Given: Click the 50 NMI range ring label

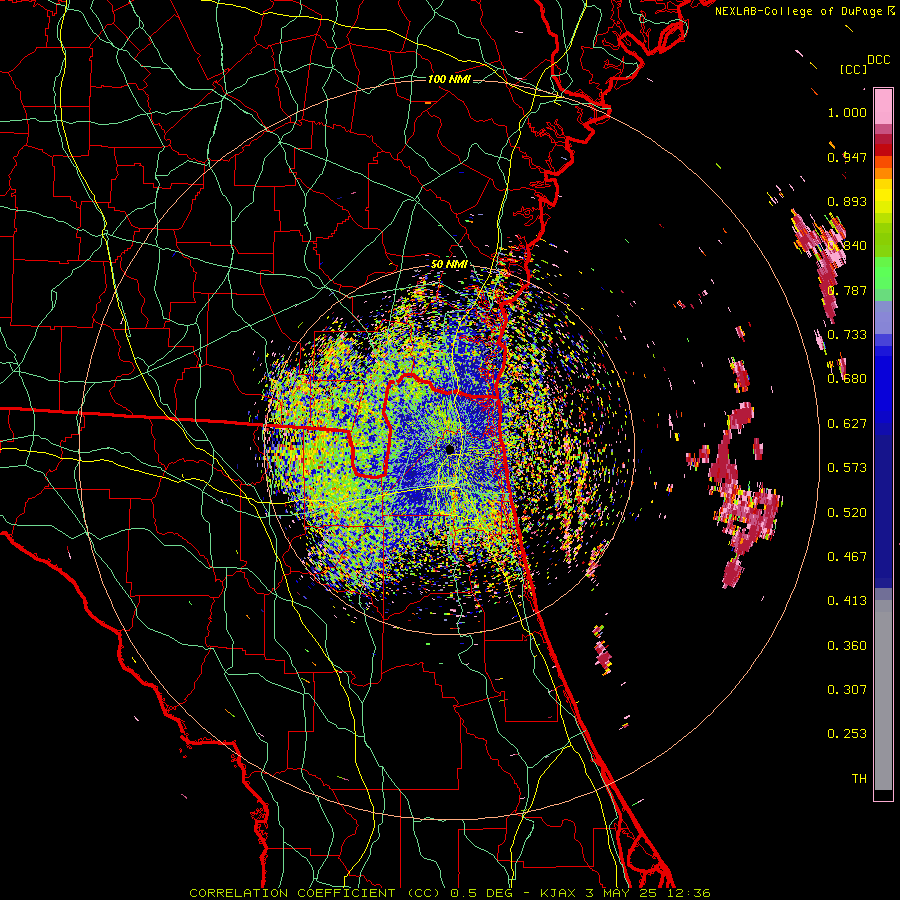Looking at the screenshot, I should click(x=449, y=265).
